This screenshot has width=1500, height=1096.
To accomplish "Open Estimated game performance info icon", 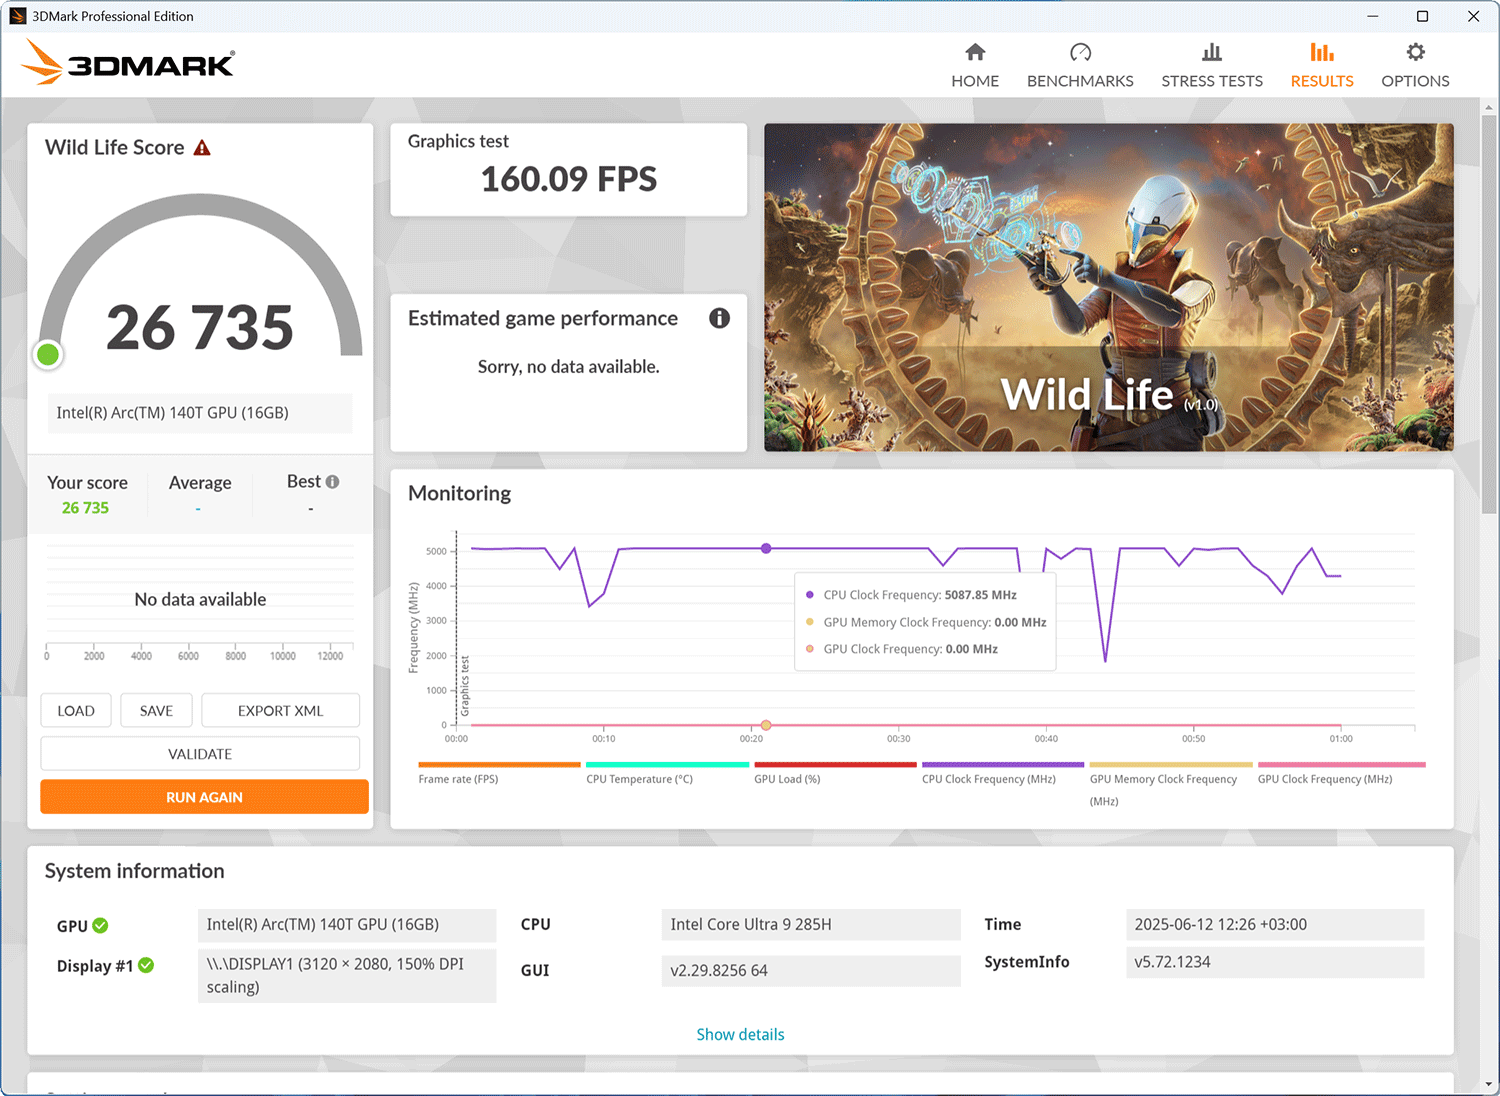I will pyautogui.click(x=719, y=318).
